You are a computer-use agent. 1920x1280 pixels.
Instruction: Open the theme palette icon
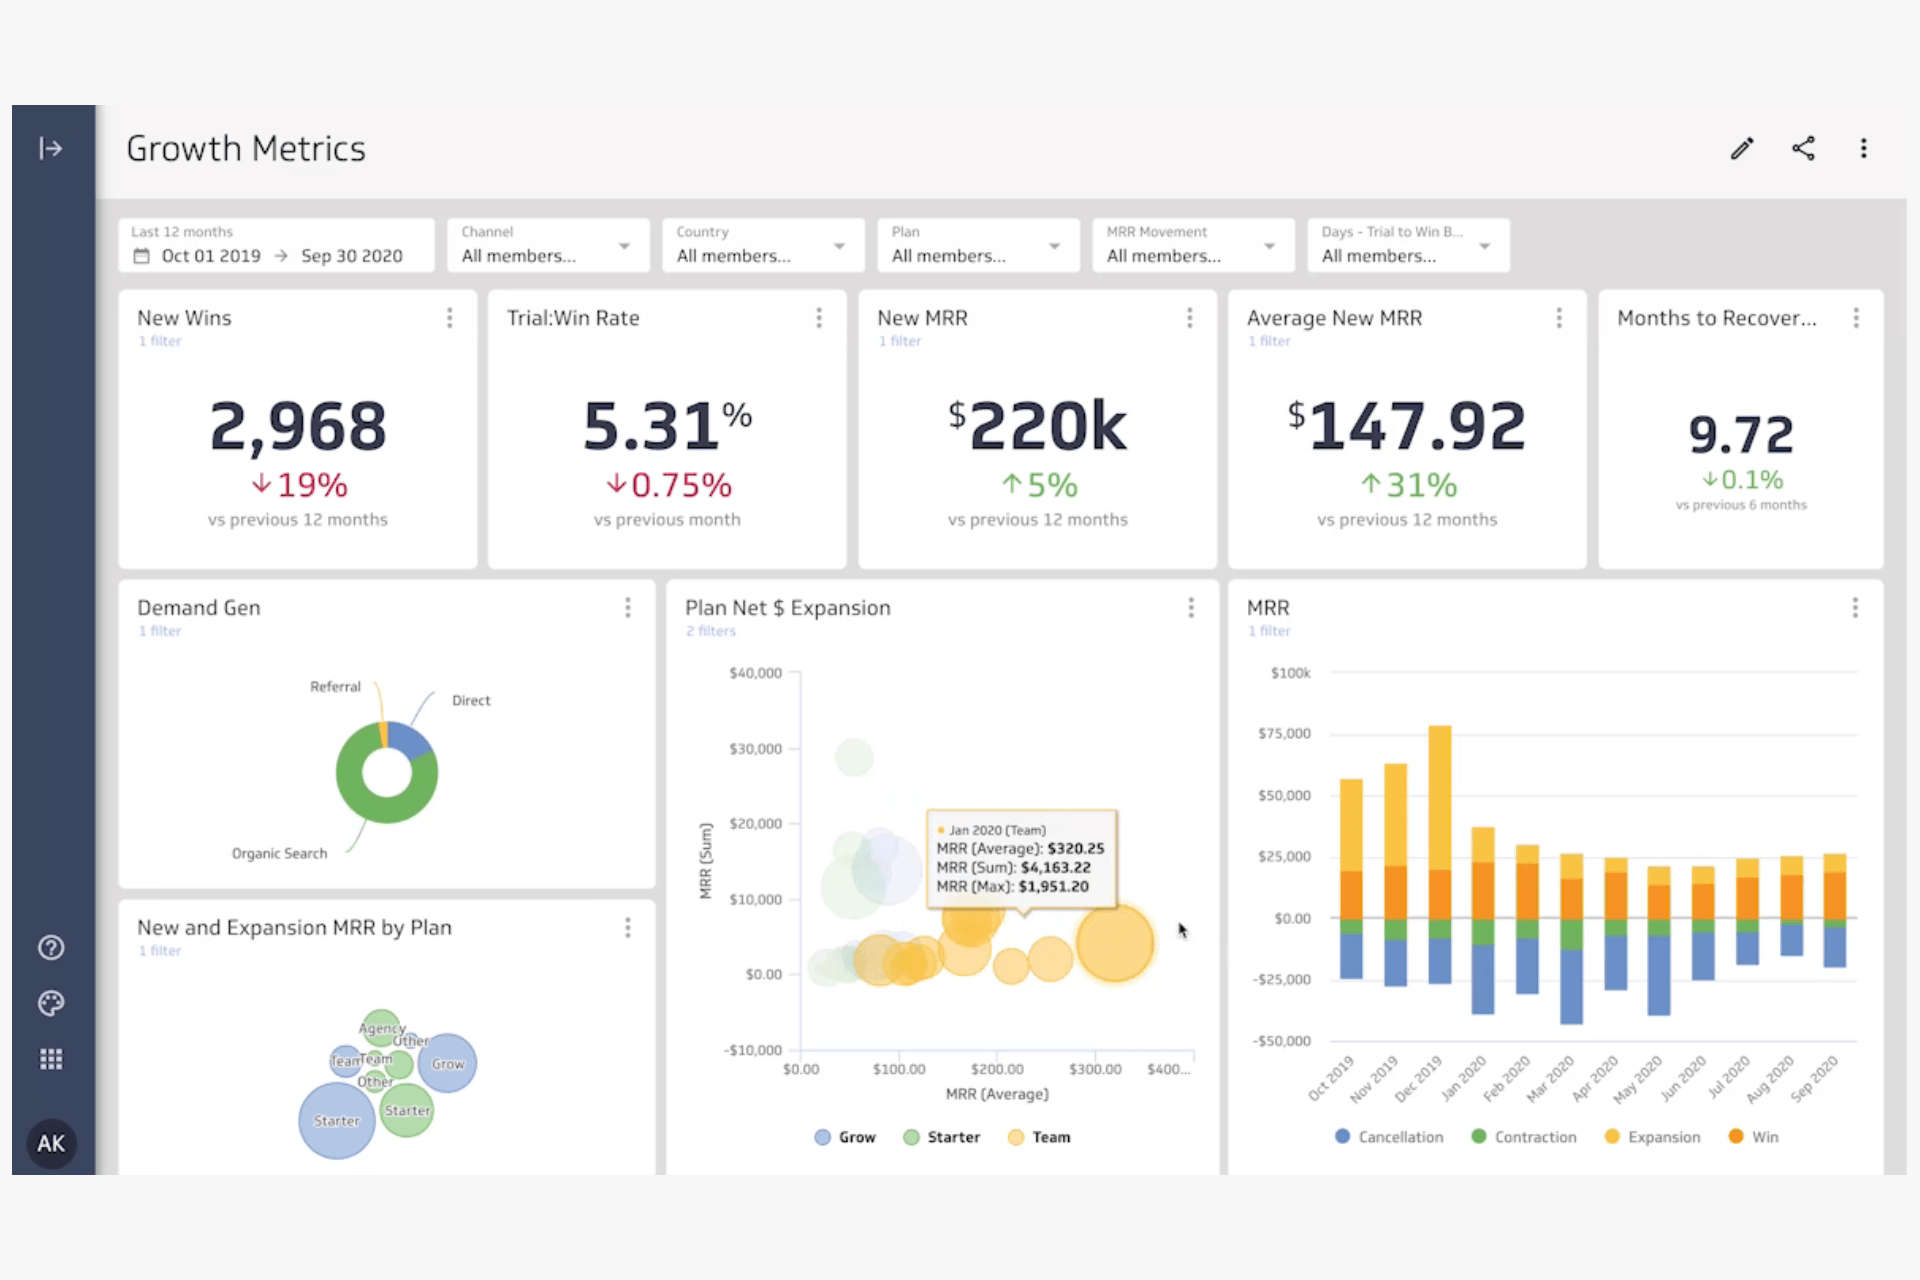point(51,1003)
